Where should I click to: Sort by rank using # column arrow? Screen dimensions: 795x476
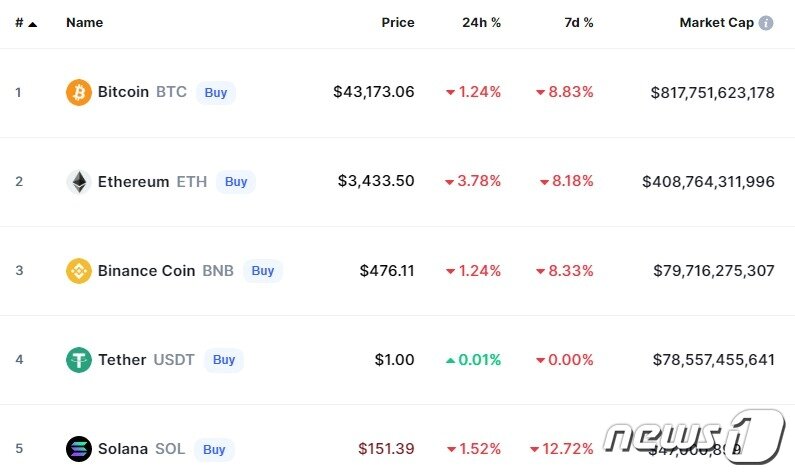pyautogui.click(x=32, y=23)
